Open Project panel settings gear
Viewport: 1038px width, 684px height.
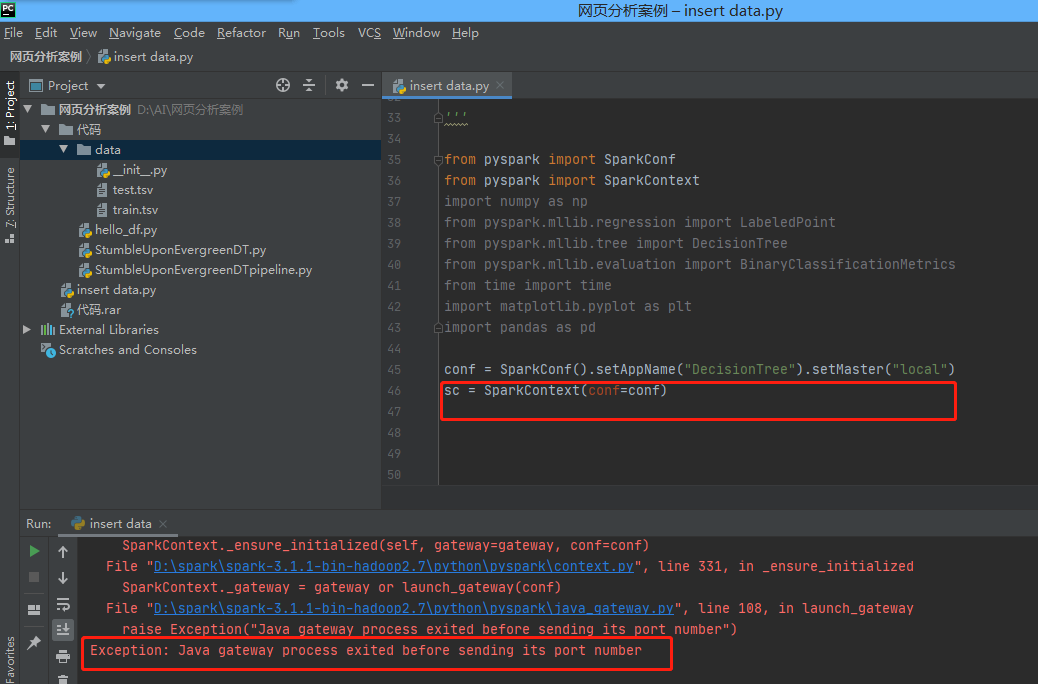[342, 85]
